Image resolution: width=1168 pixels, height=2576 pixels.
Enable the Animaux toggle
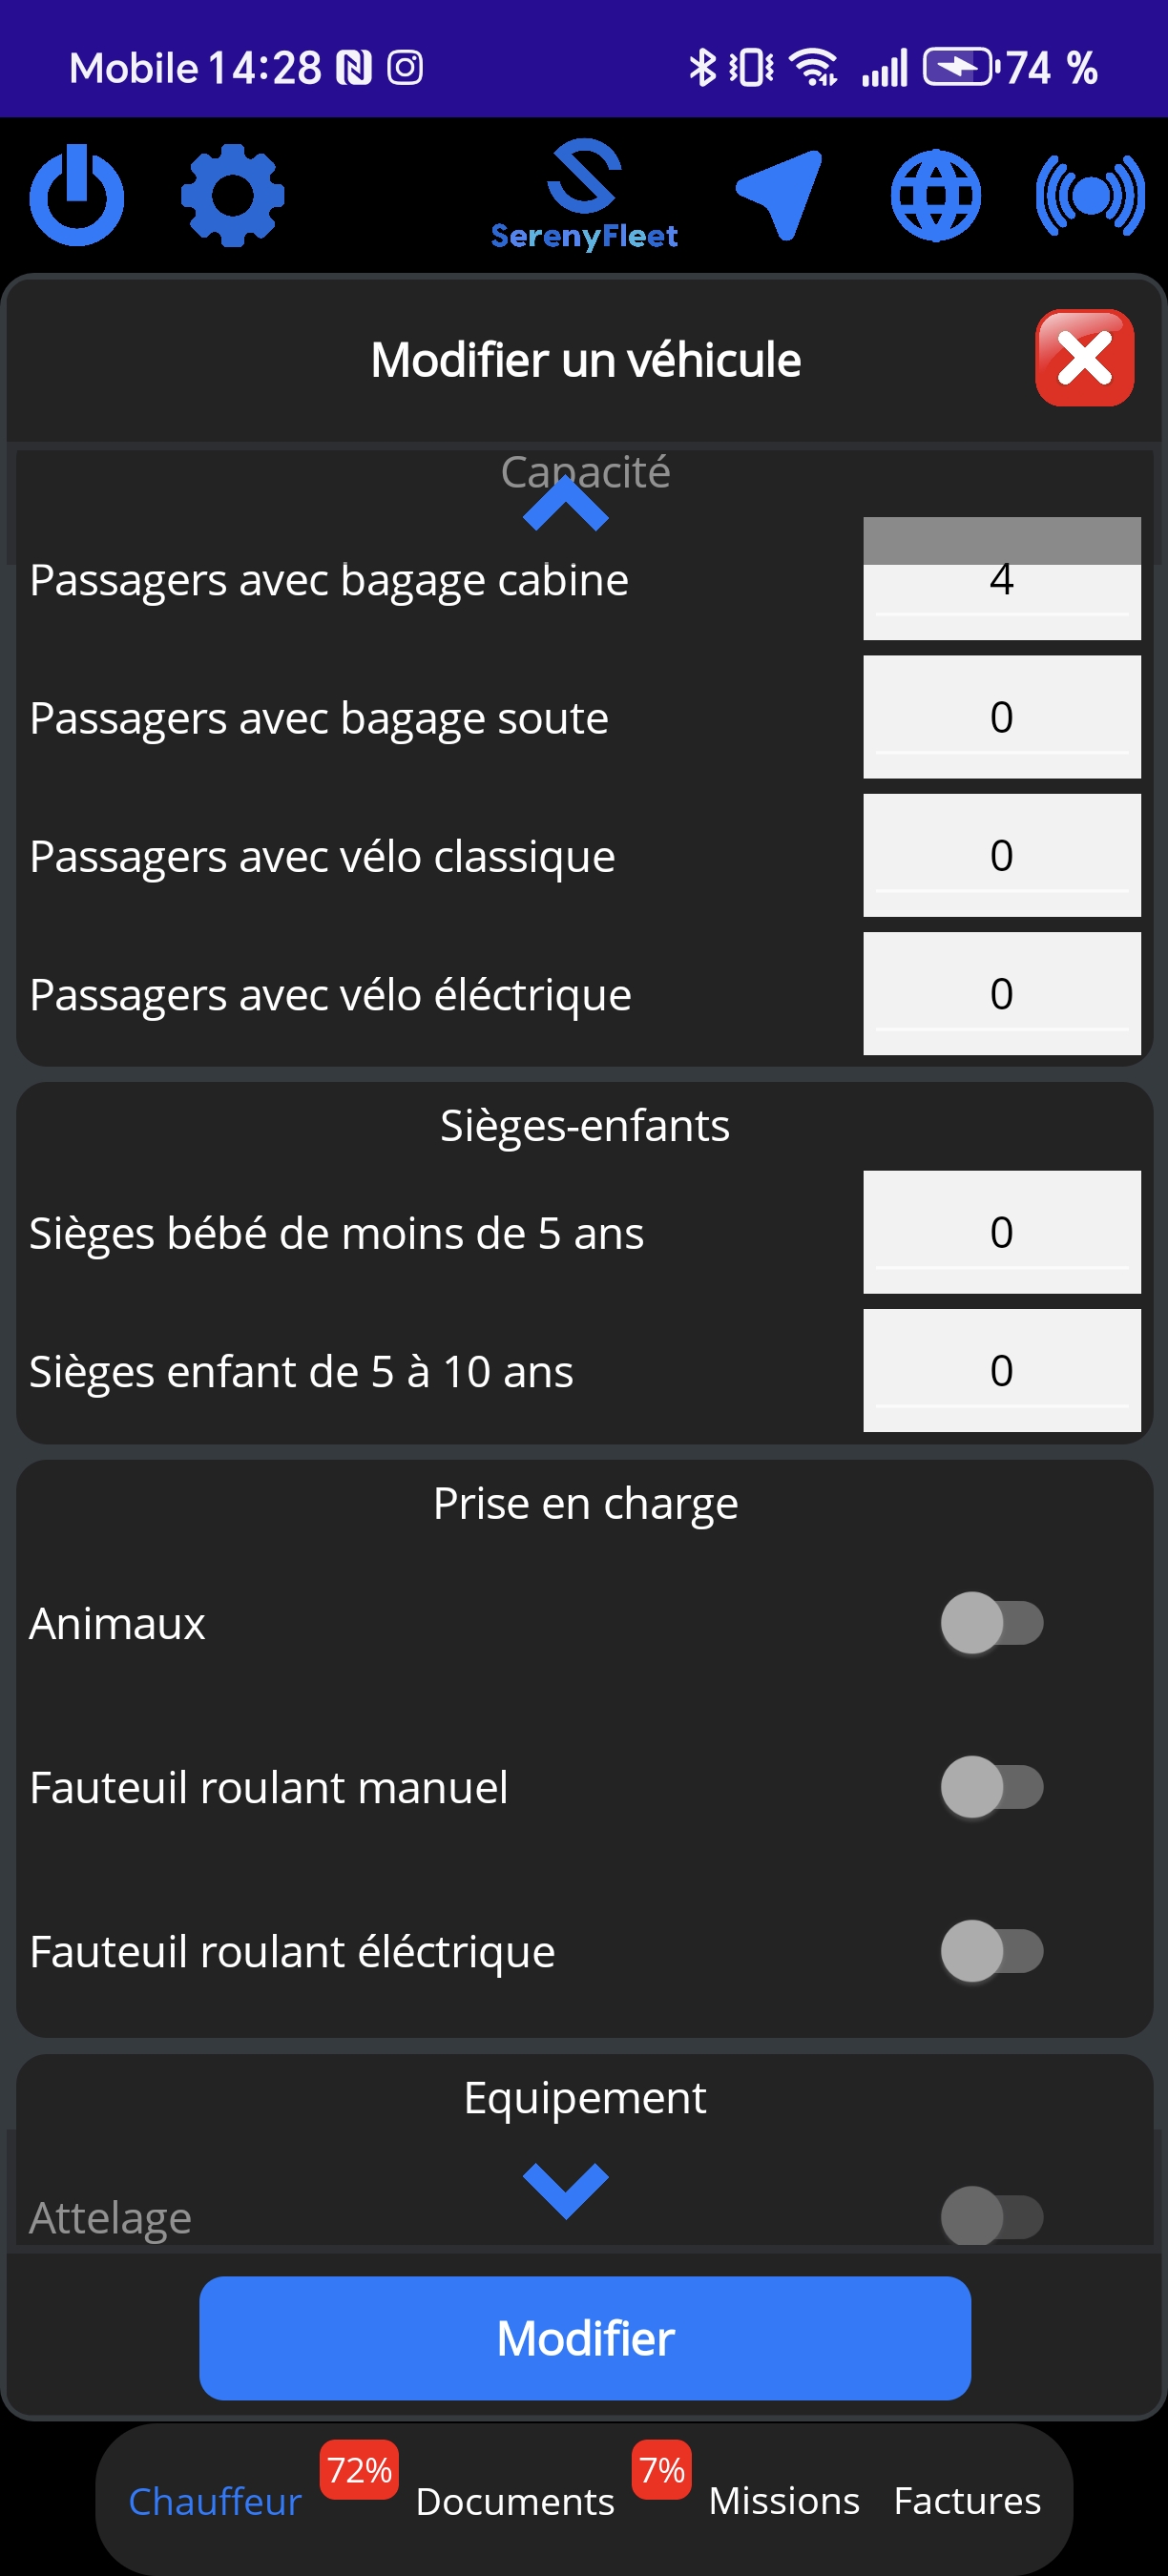(991, 1623)
